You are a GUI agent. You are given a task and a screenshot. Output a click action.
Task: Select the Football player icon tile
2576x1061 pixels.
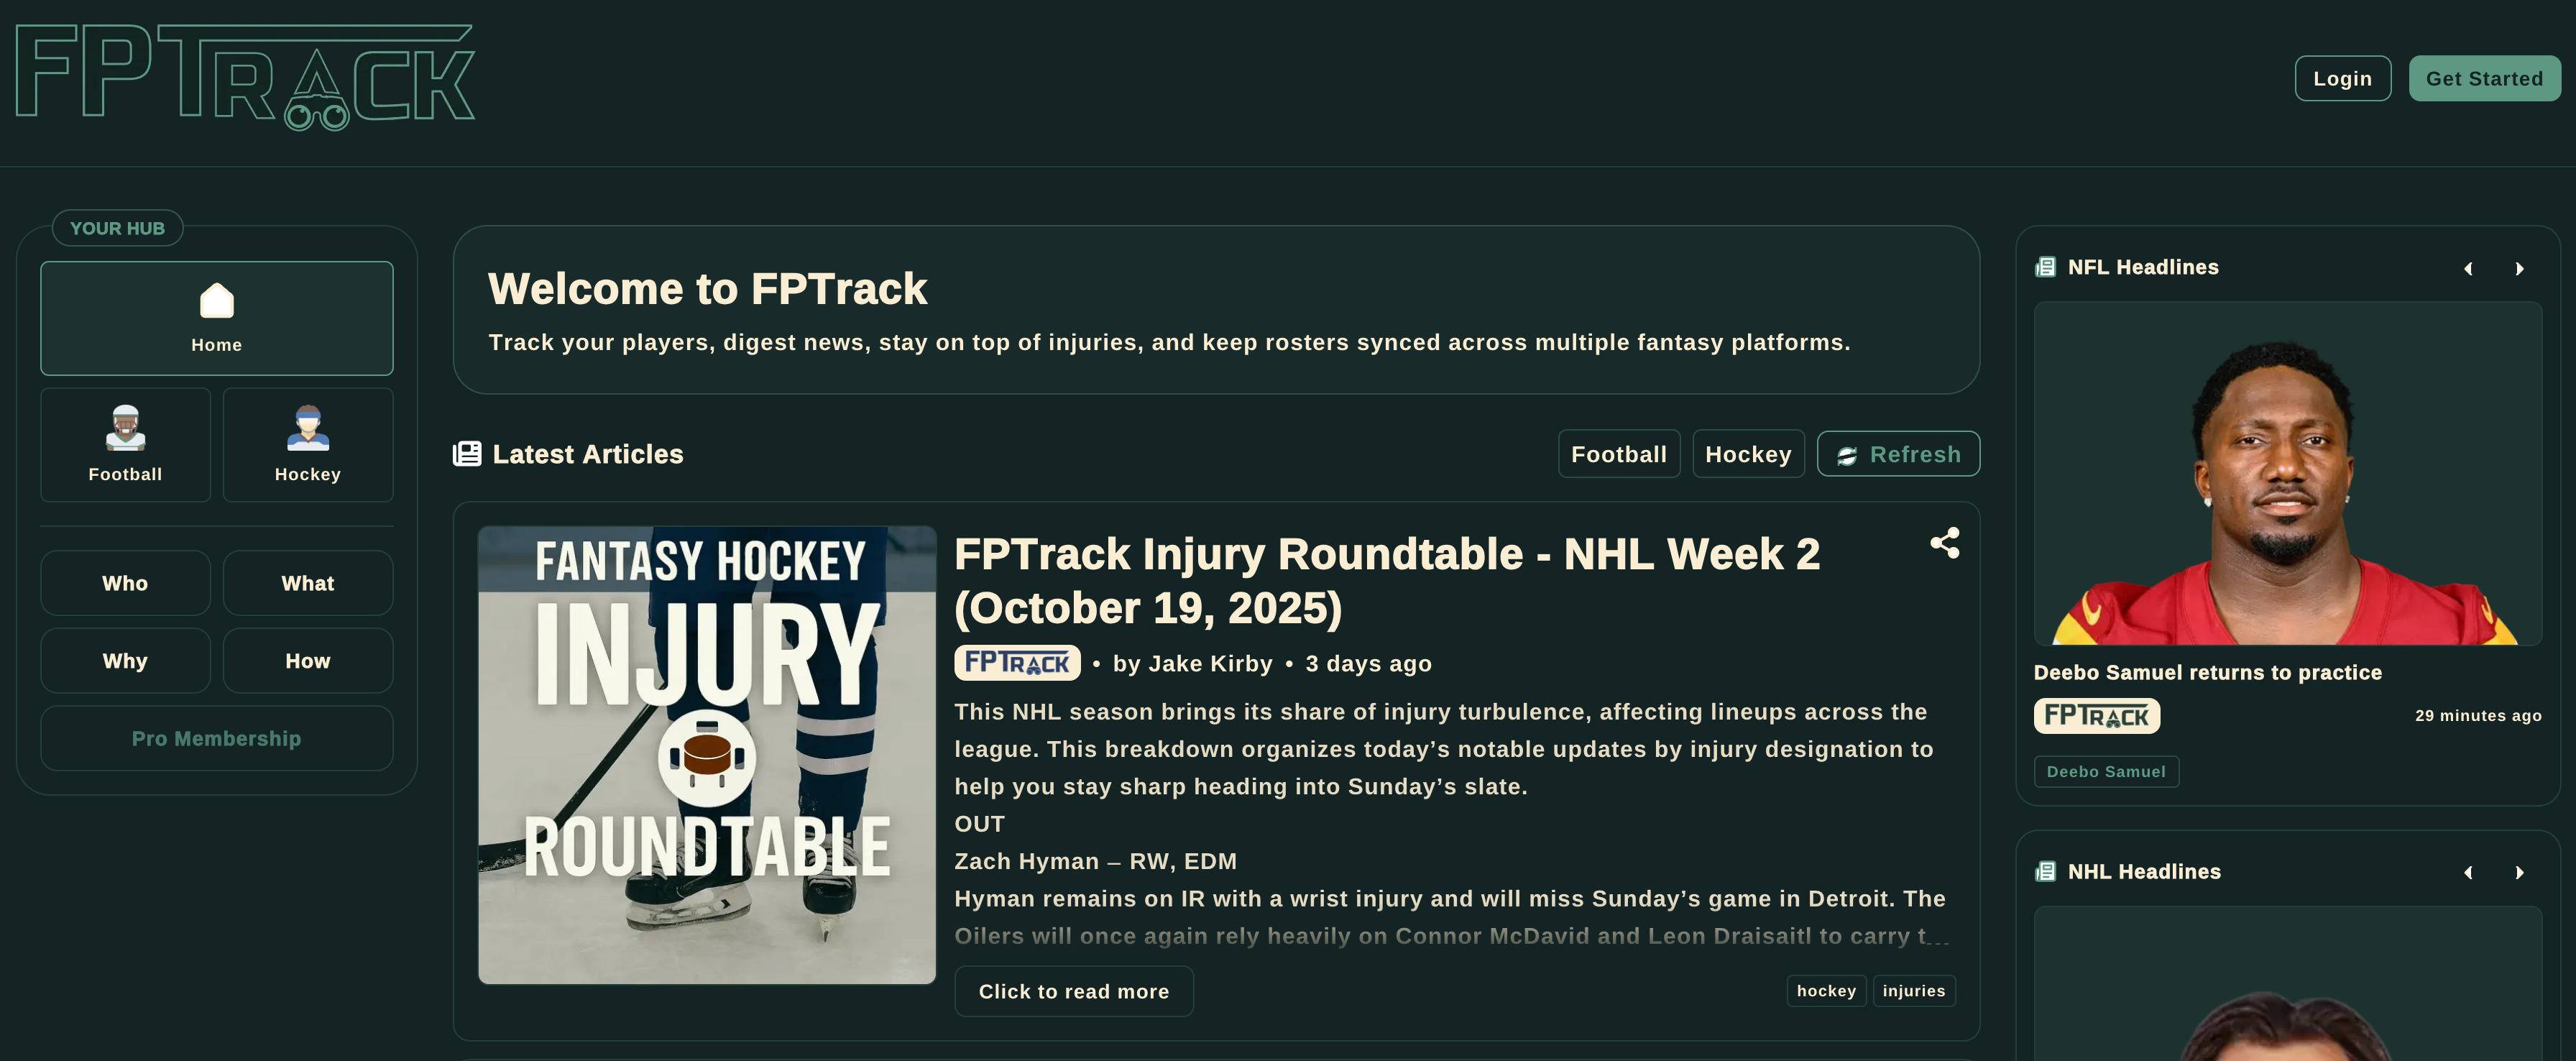(x=125, y=445)
